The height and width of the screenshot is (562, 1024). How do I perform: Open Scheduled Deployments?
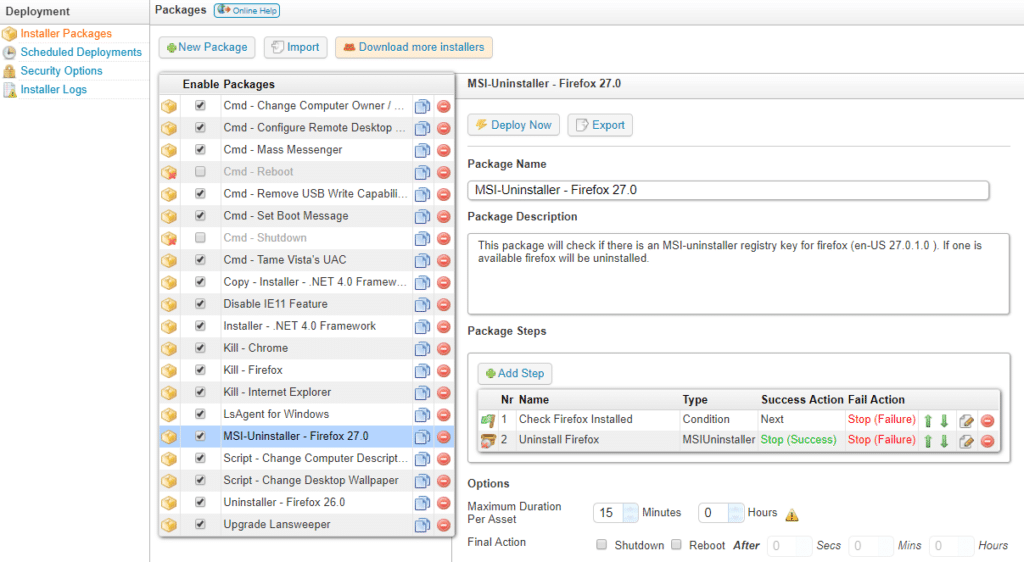(81, 52)
